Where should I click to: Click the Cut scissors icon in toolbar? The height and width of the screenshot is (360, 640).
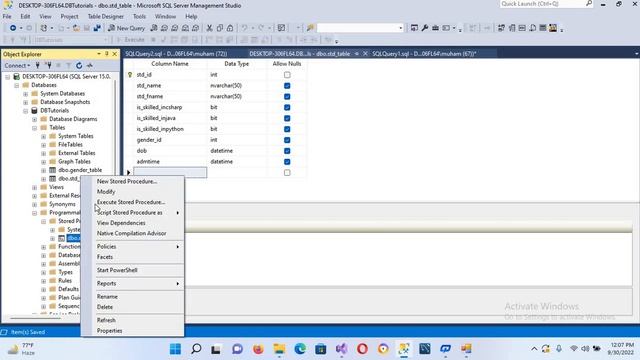(209, 28)
